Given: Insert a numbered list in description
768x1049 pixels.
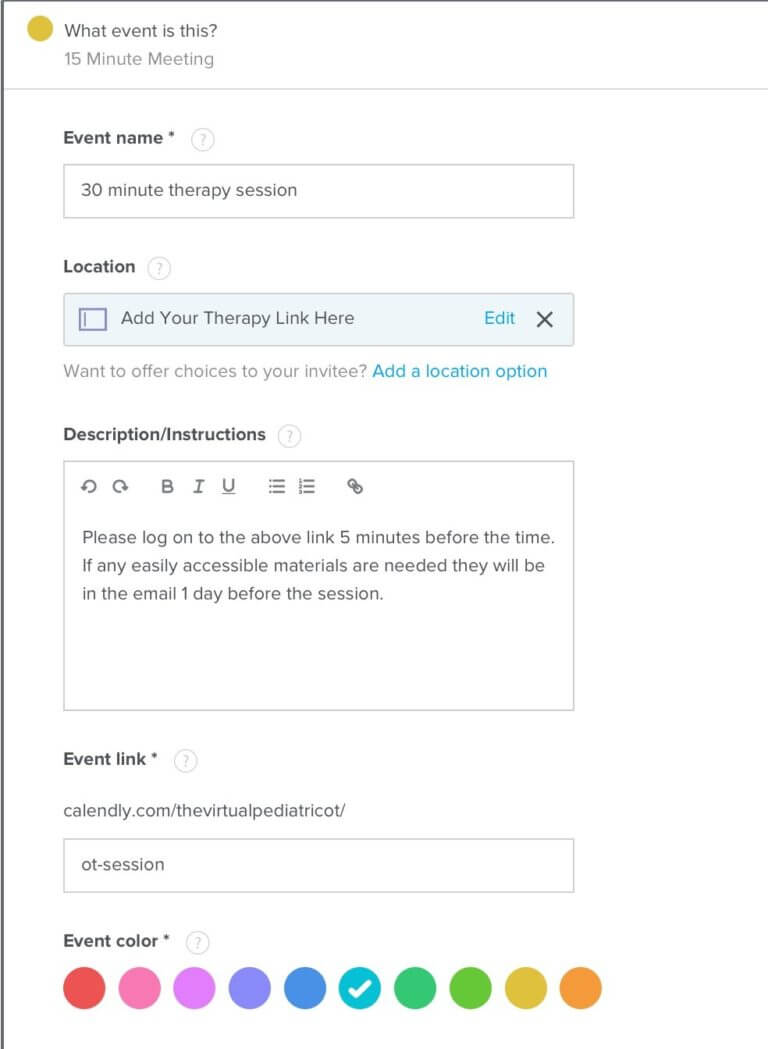Looking at the screenshot, I should point(305,487).
